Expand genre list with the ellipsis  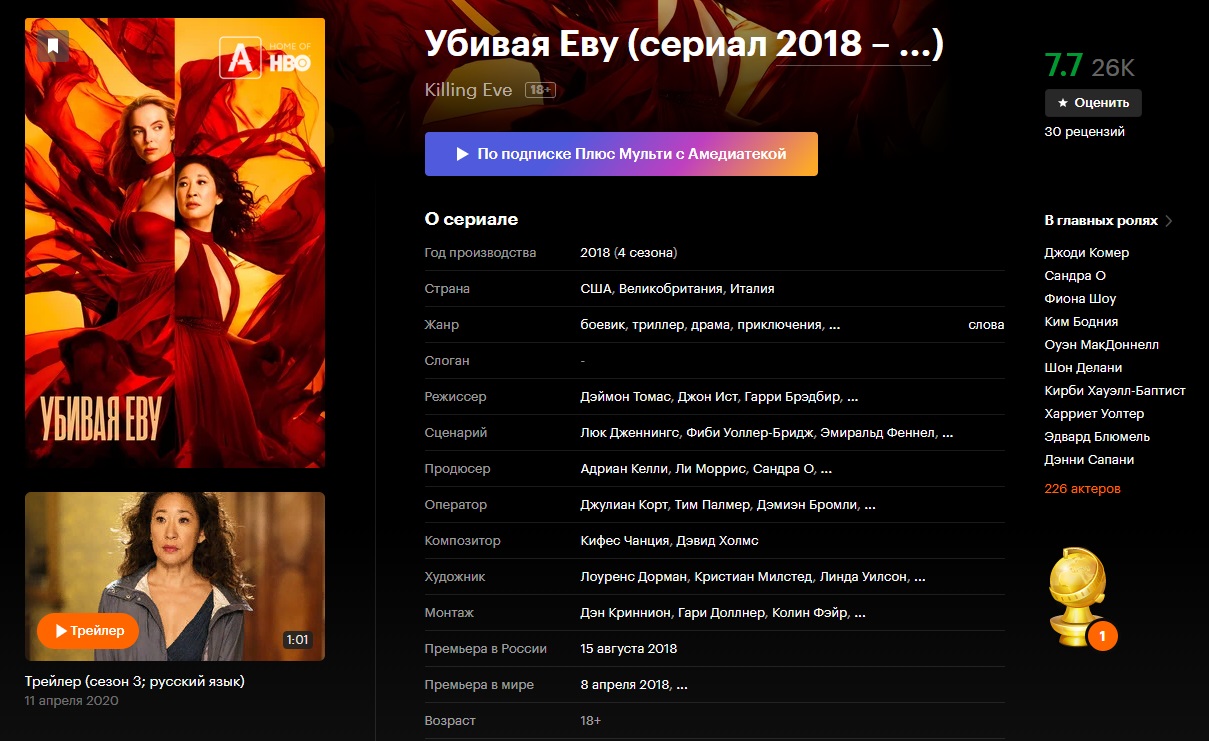pos(835,325)
